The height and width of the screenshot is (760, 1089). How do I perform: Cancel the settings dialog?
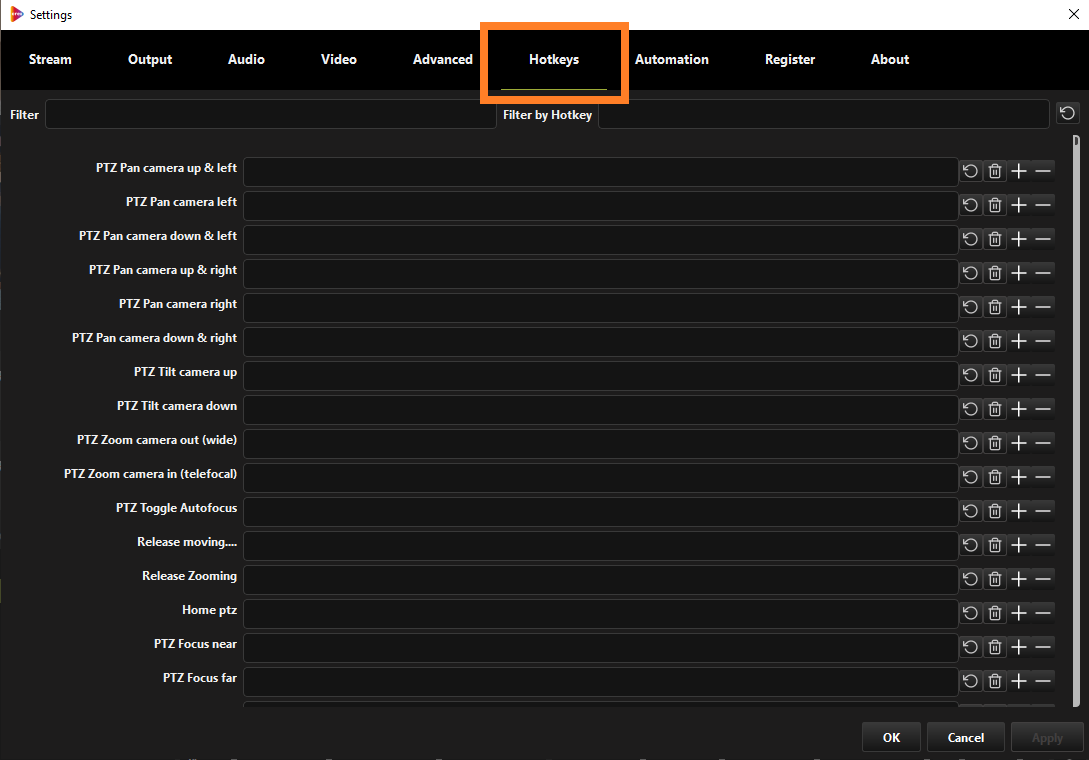click(x=965, y=738)
